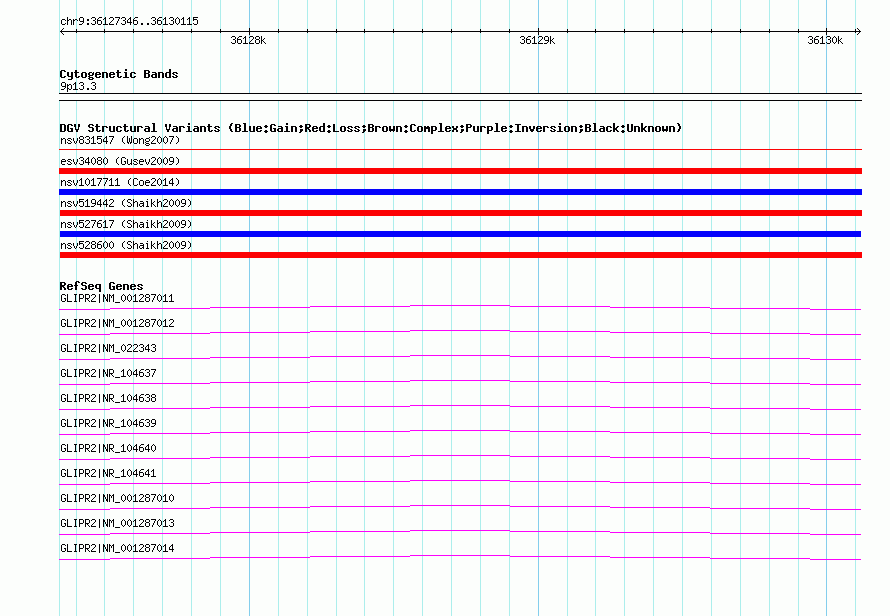
Task: Open variant nsv1017711 (Coe2014) label
Action: pos(120,182)
